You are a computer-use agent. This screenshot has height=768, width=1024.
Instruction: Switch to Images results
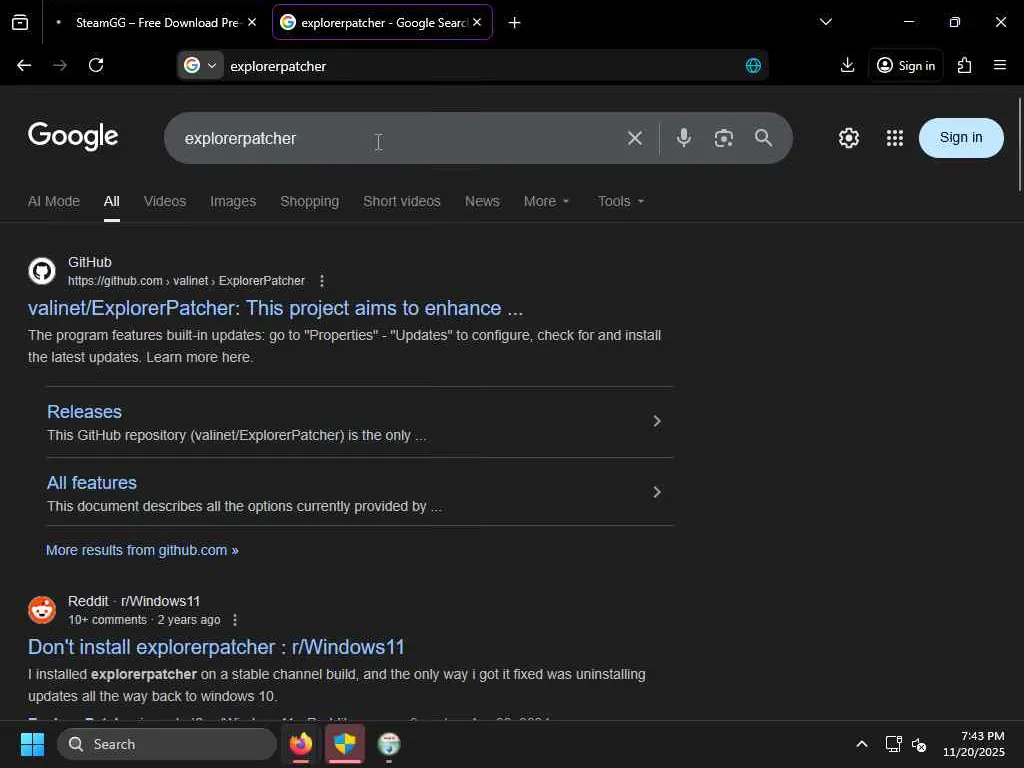[x=233, y=201]
